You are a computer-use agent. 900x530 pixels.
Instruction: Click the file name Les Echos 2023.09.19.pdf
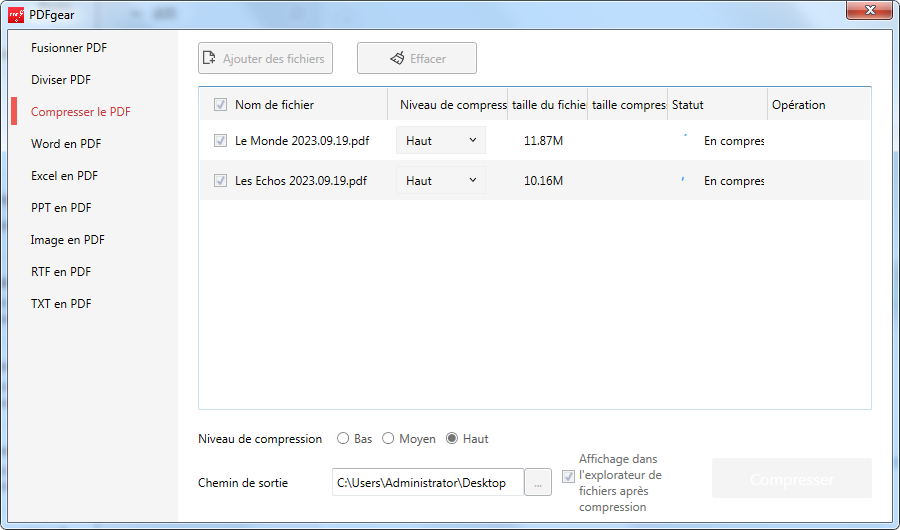point(301,181)
